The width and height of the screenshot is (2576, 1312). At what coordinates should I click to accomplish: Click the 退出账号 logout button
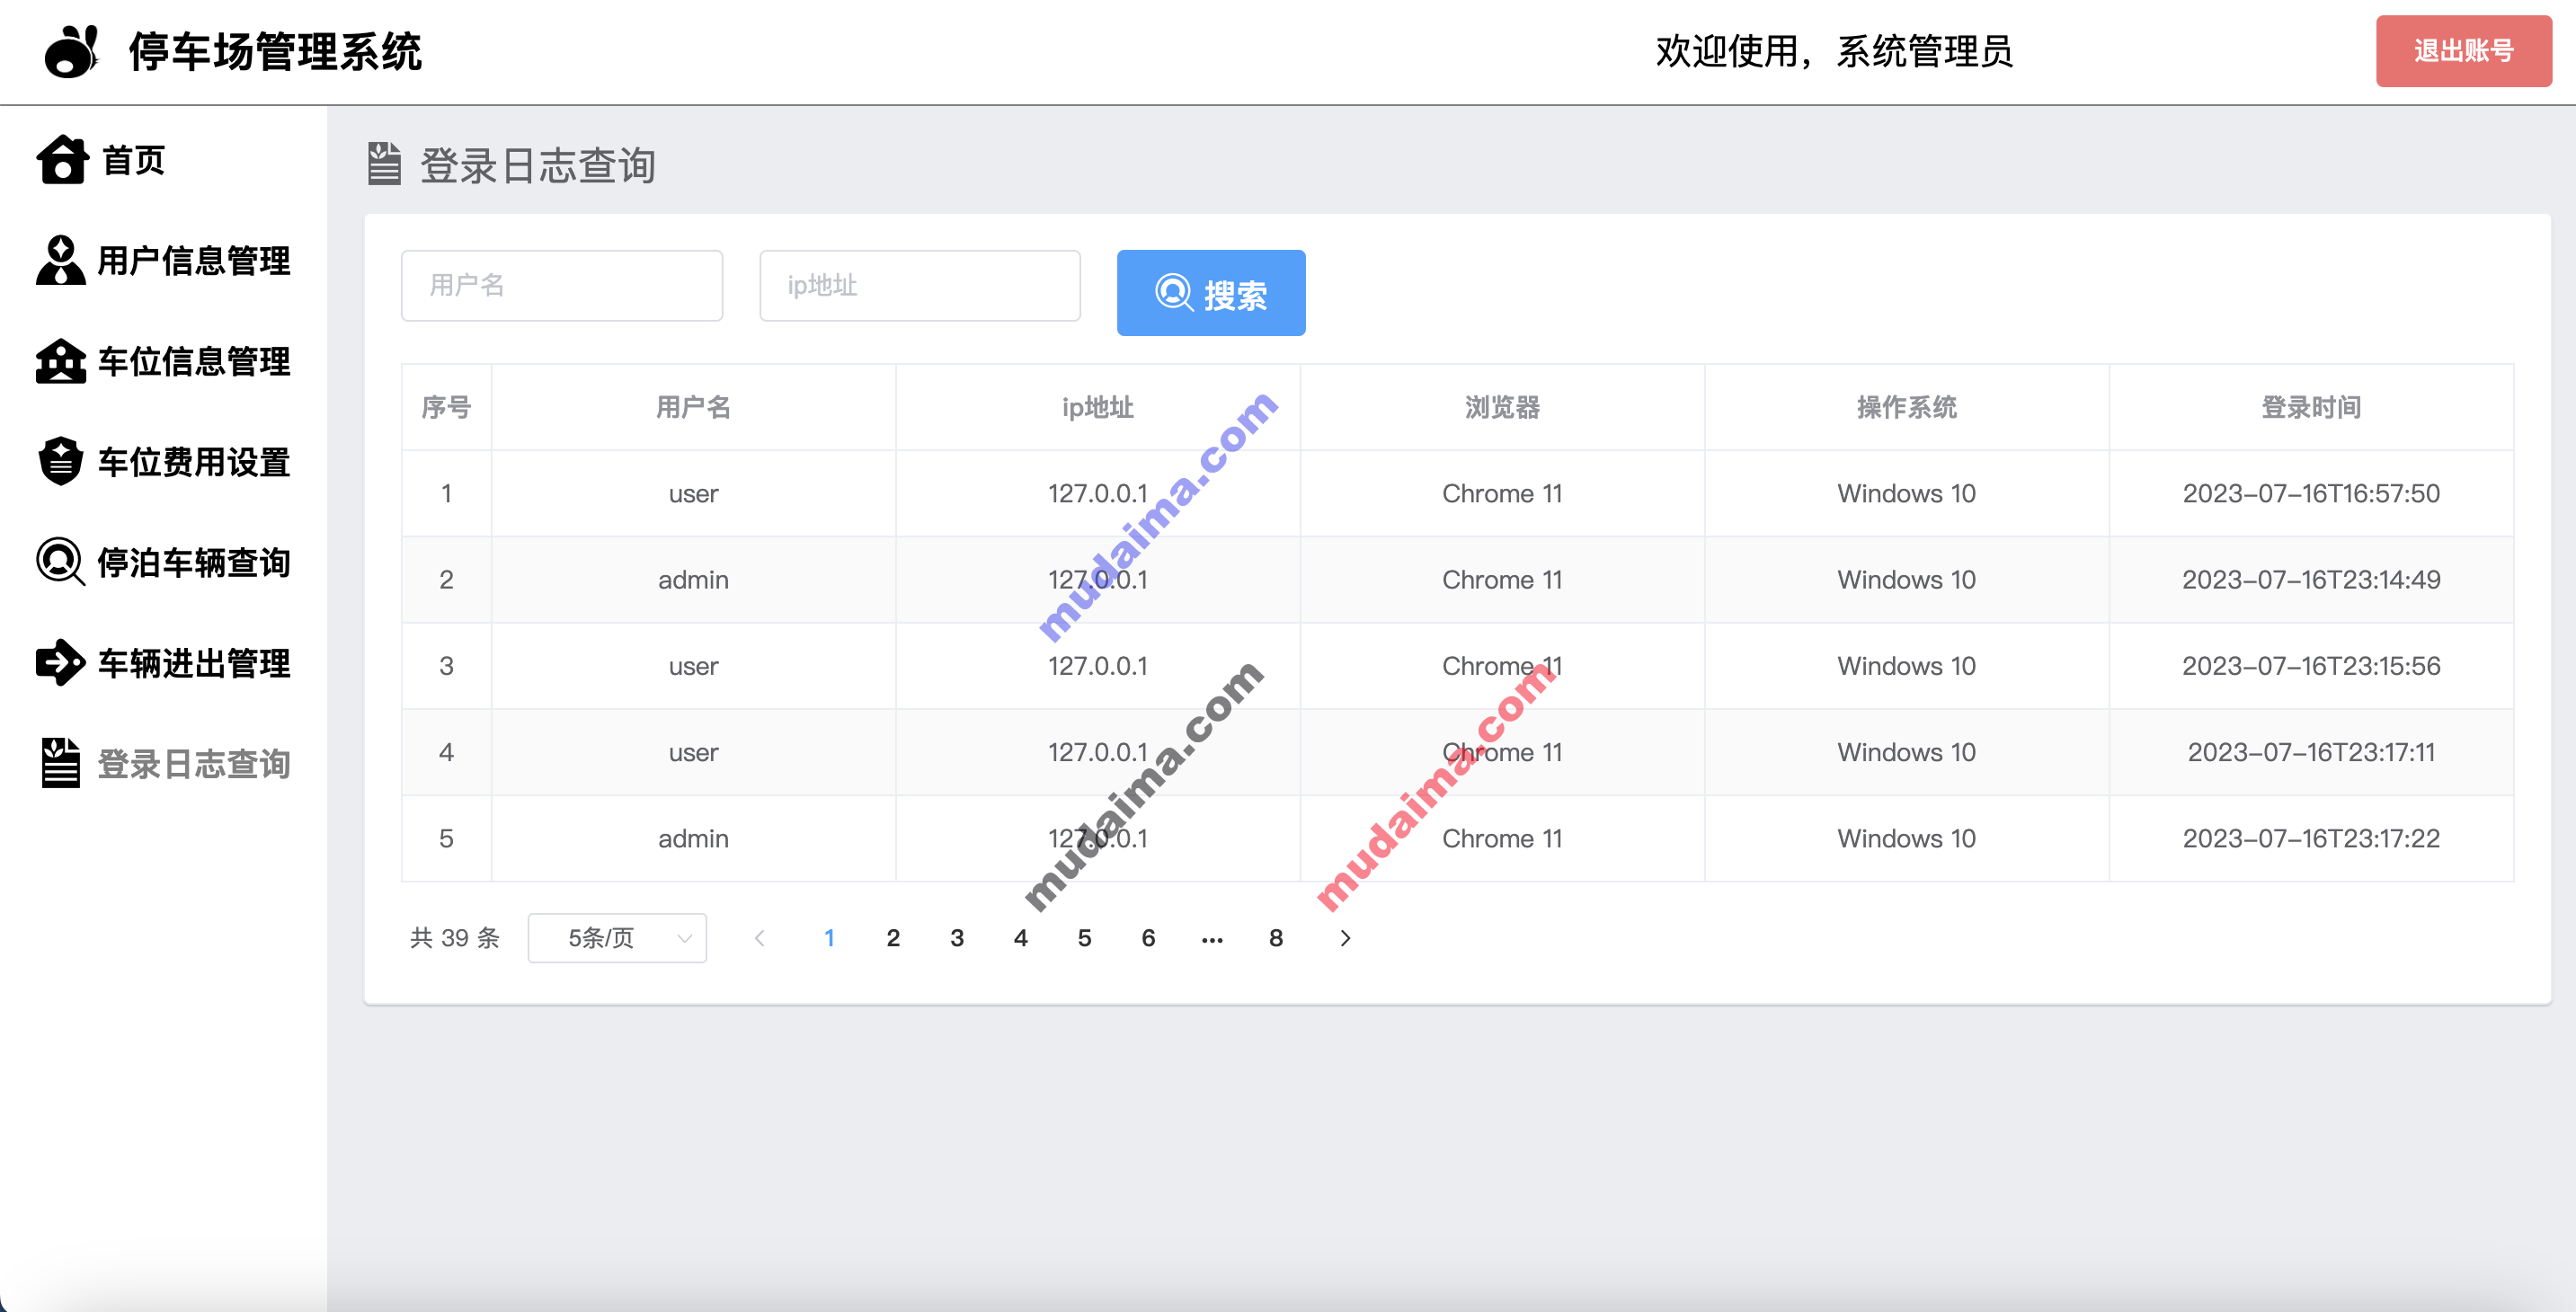(x=2463, y=51)
